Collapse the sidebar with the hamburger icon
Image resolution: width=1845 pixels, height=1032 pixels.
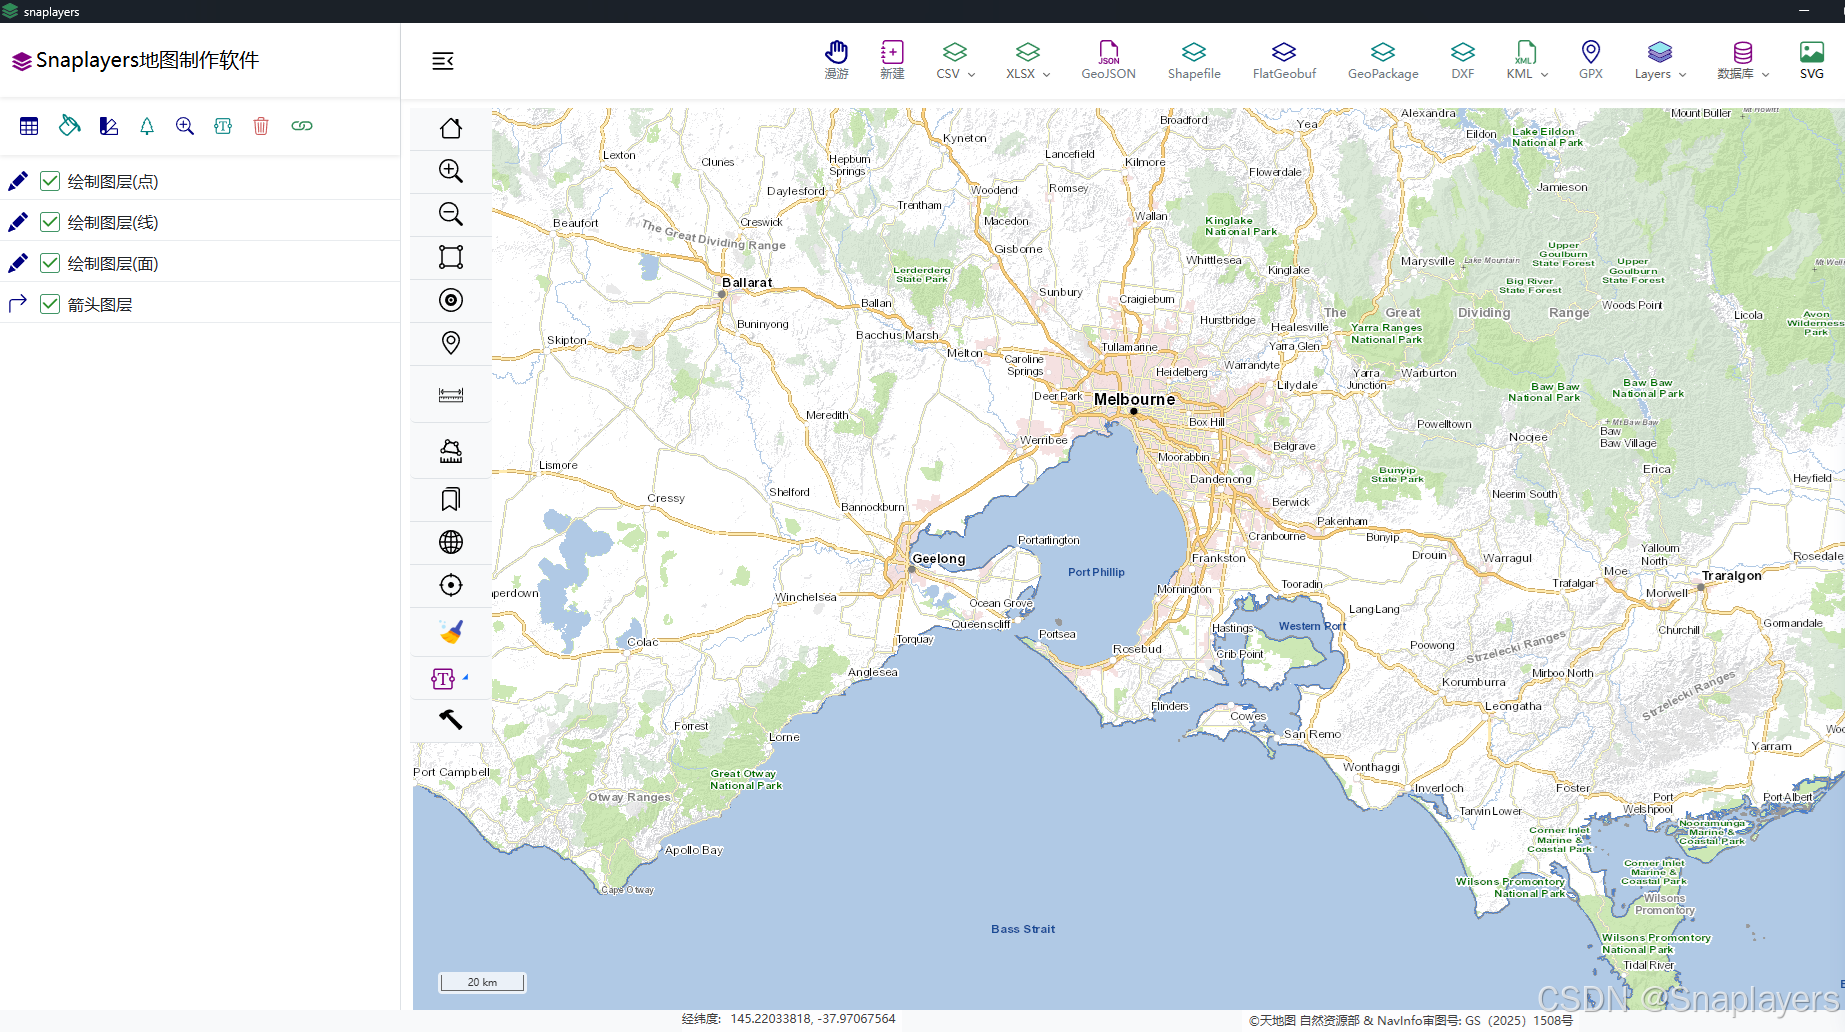443,61
